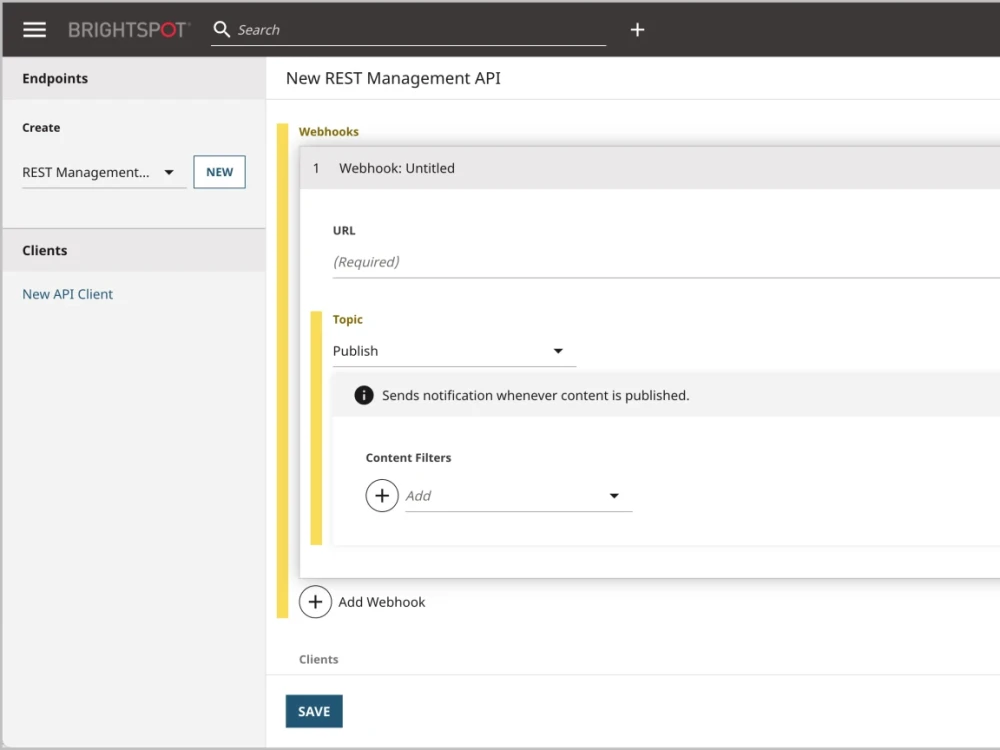Image resolution: width=1000 pixels, height=750 pixels.
Task: Click the NEW button next to REST Management
Action: (x=219, y=172)
